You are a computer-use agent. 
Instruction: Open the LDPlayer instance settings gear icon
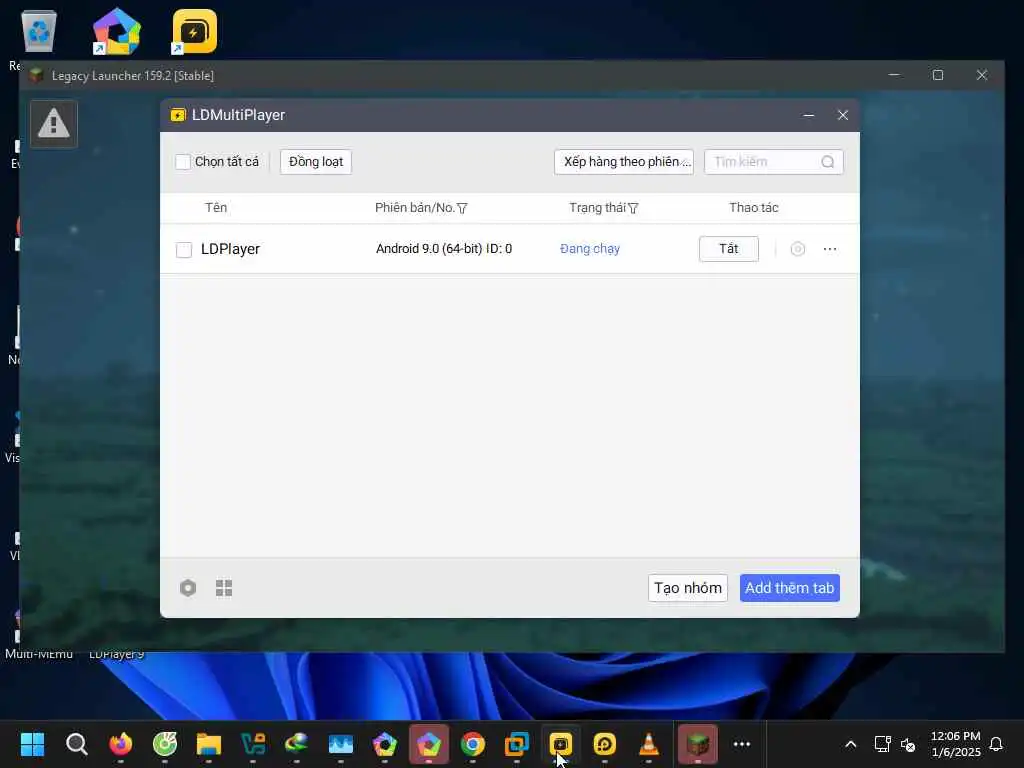pyautogui.click(x=797, y=249)
